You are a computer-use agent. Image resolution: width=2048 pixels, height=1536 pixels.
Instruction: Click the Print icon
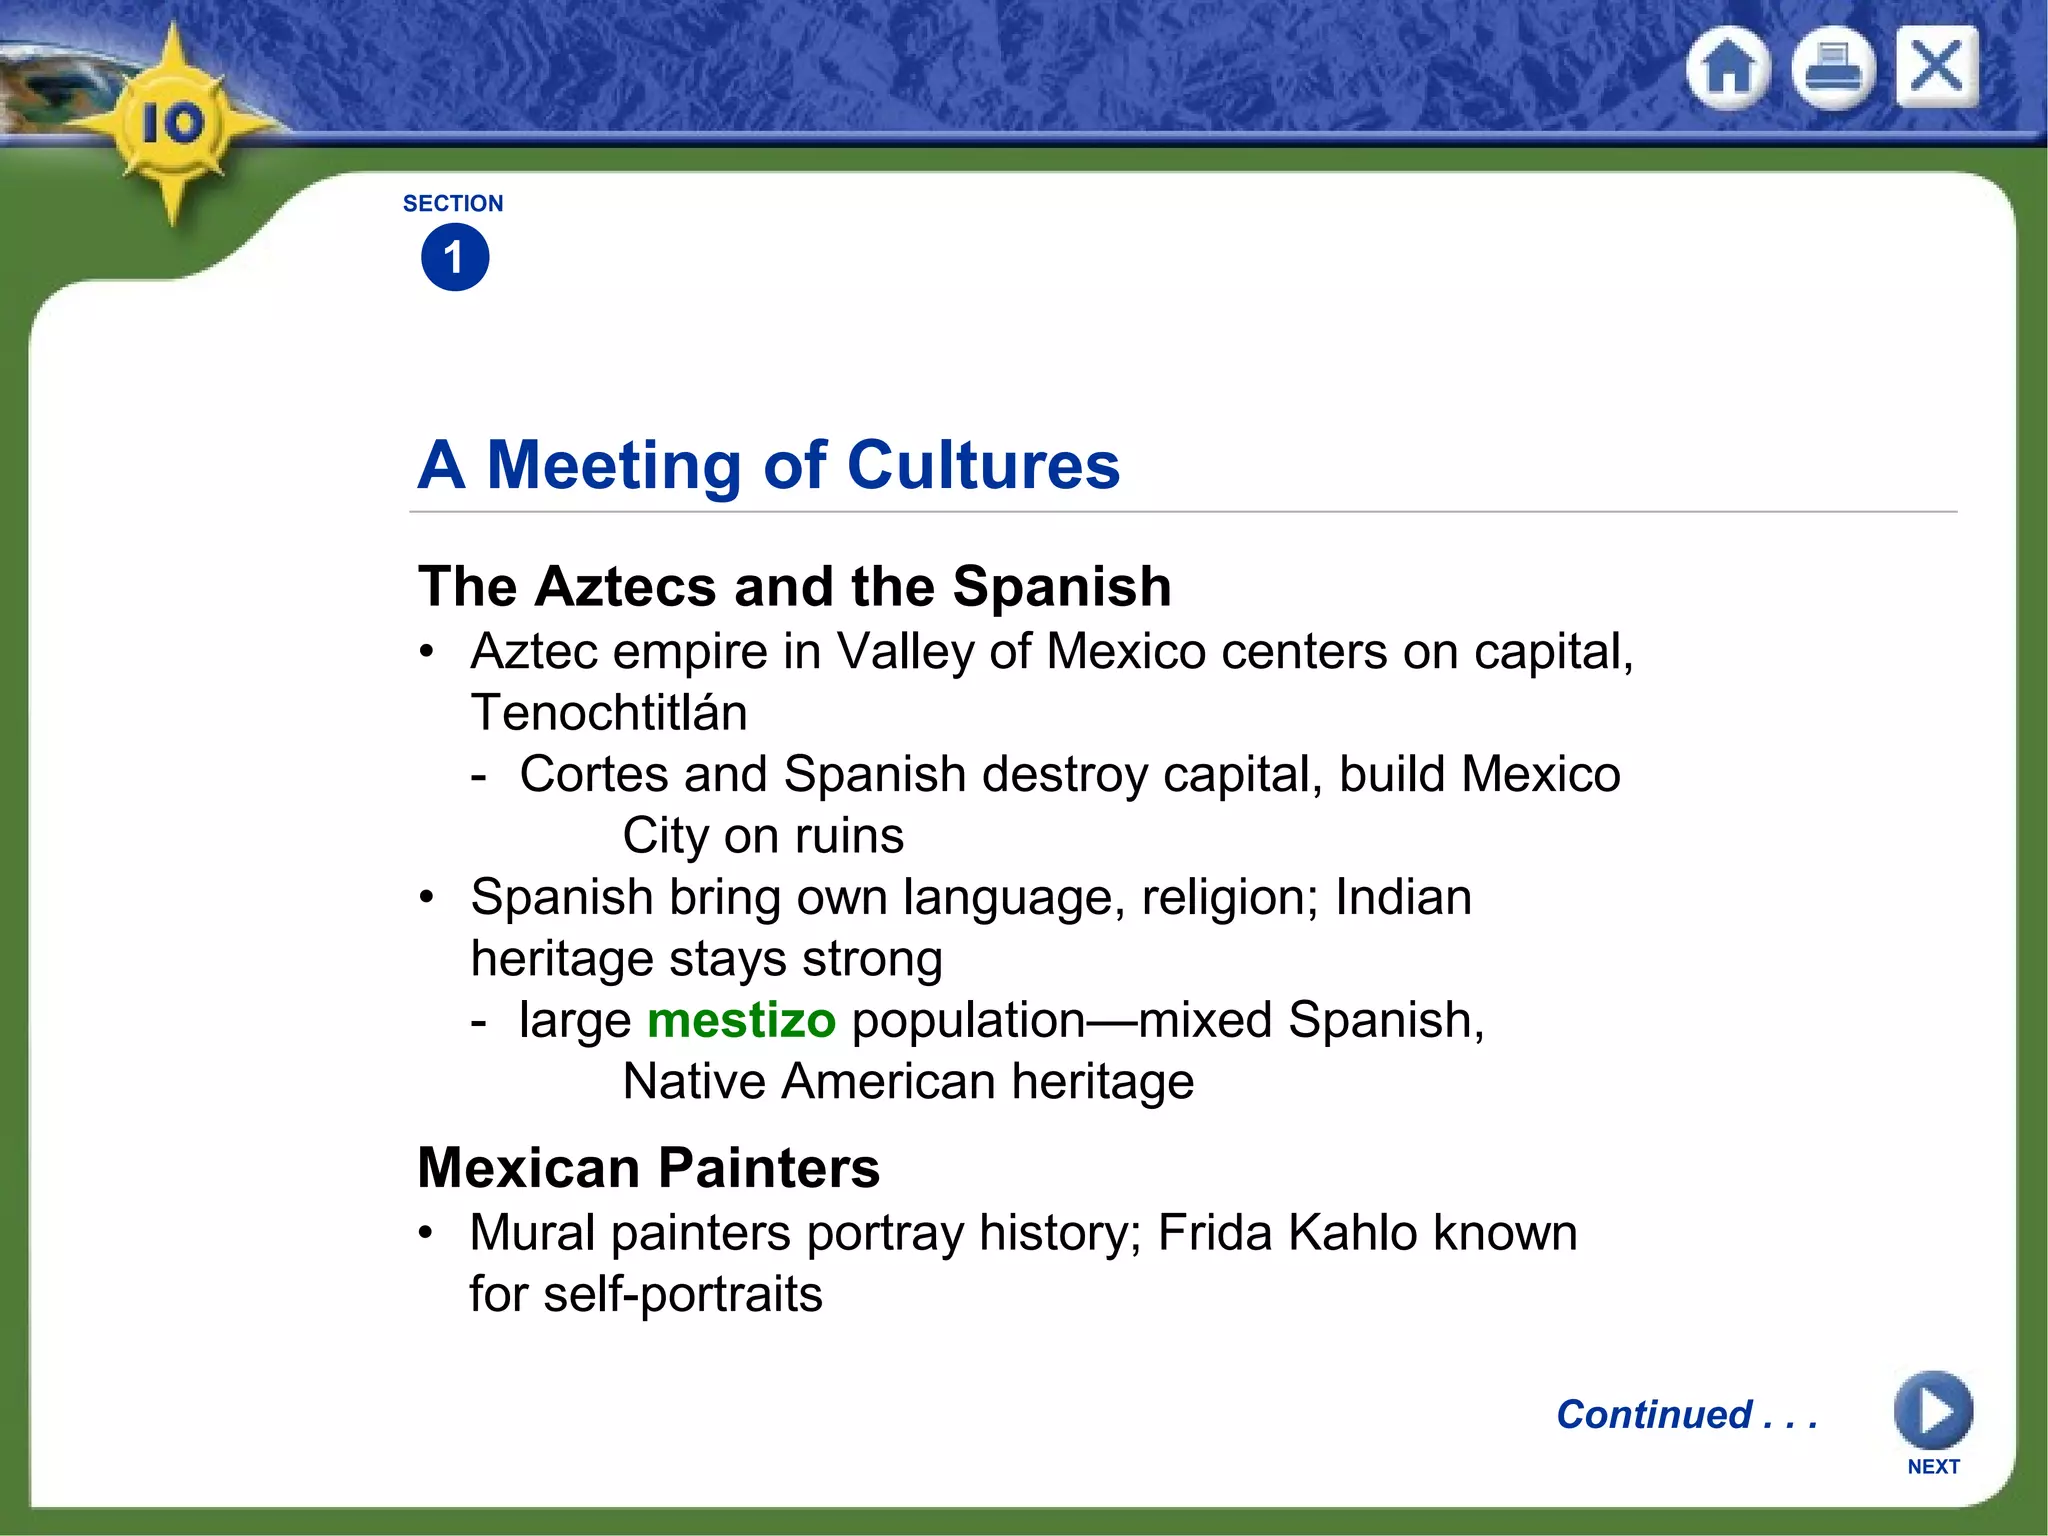click(x=1833, y=68)
